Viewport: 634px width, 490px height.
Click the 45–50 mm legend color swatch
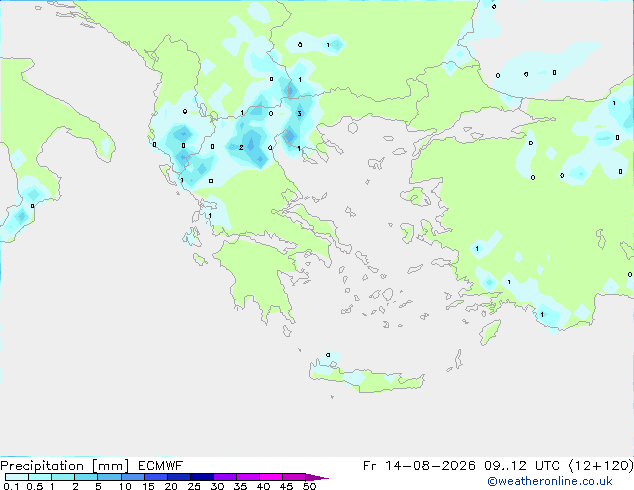tap(294, 477)
